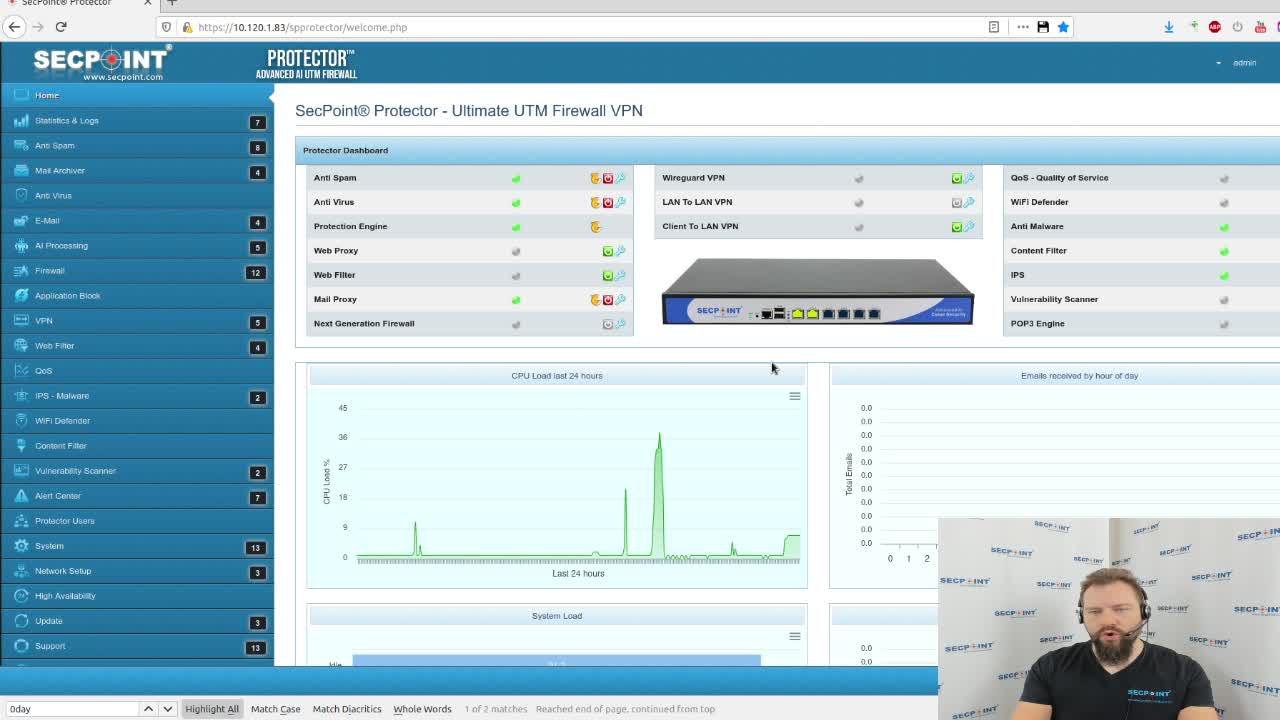Expand the Statistics & Logs menu
This screenshot has width=1280, height=720.
pos(137,121)
